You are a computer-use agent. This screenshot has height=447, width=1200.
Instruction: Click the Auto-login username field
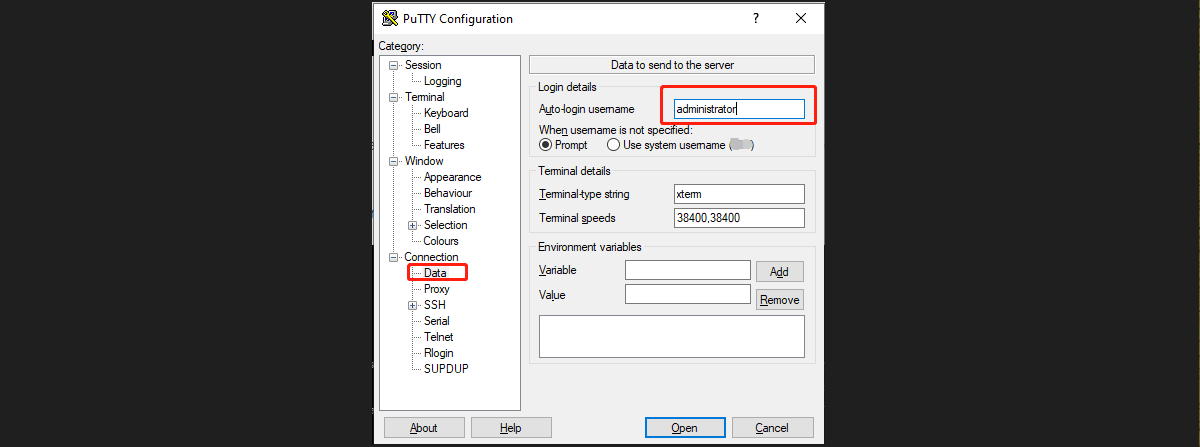click(739, 109)
